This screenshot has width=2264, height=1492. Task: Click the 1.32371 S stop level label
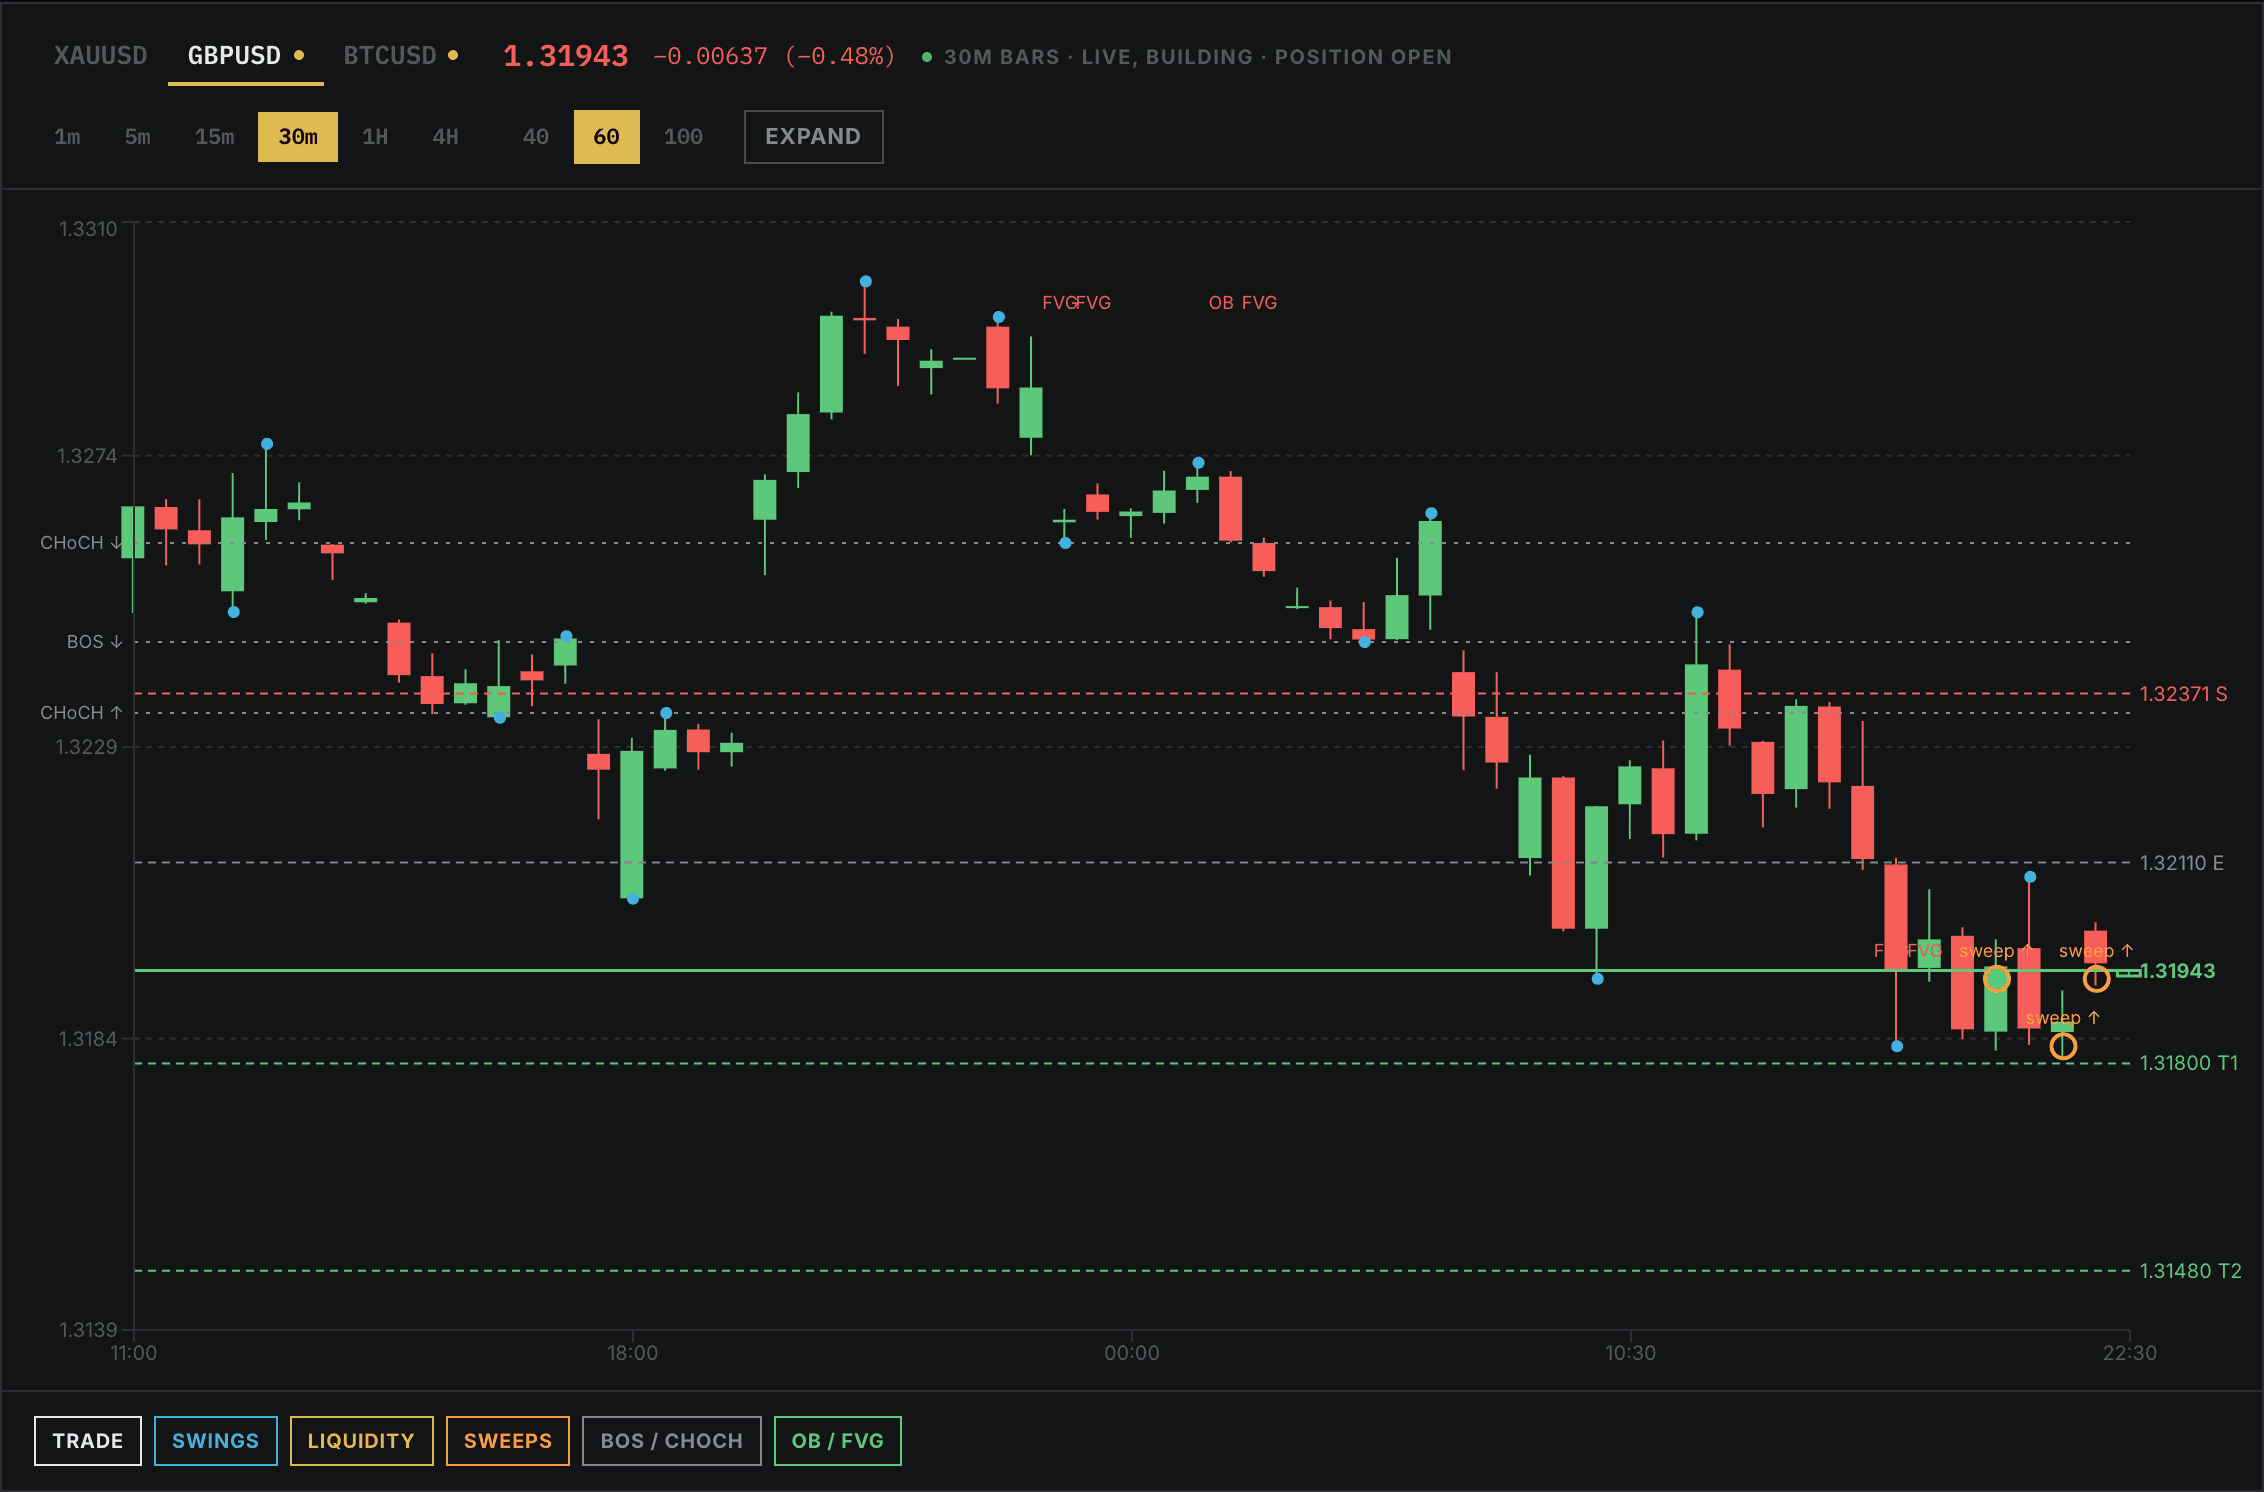click(x=2183, y=694)
